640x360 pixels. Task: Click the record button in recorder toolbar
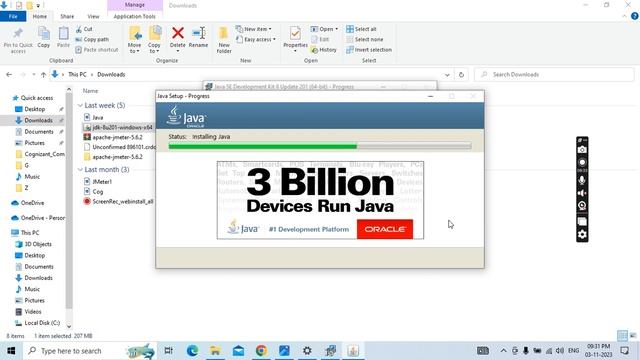(582, 162)
